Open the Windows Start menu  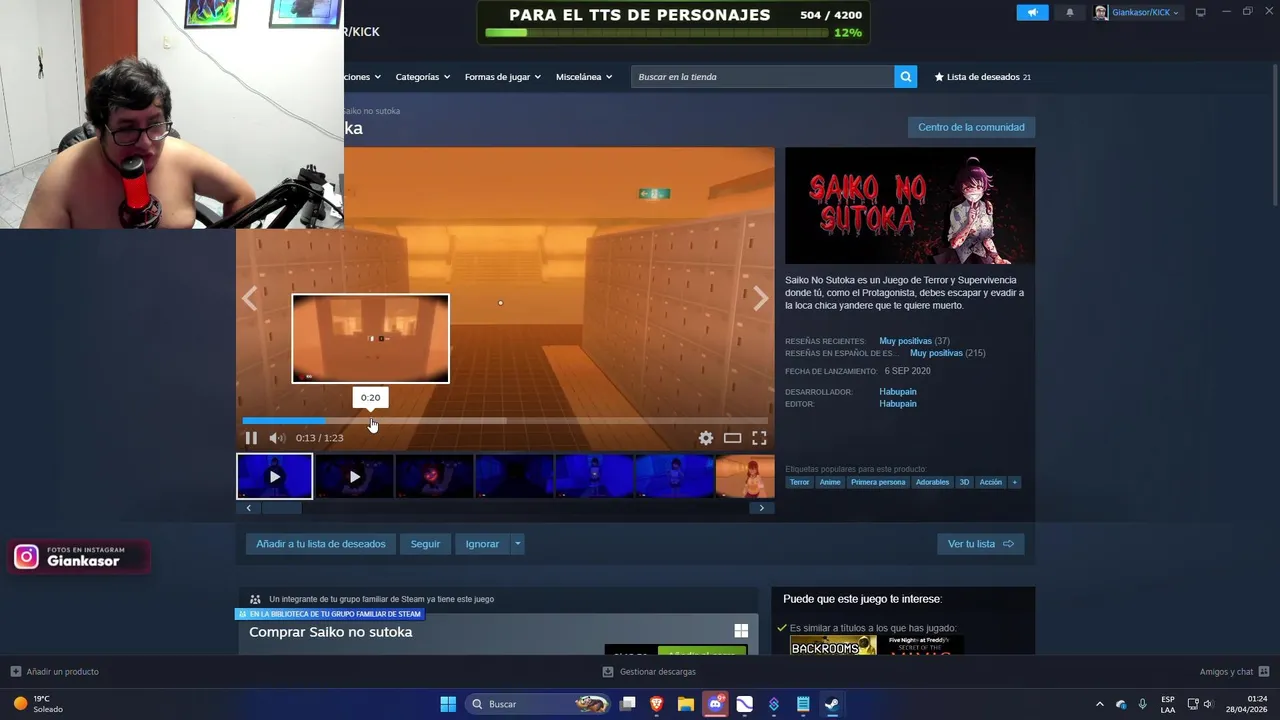(x=448, y=704)
